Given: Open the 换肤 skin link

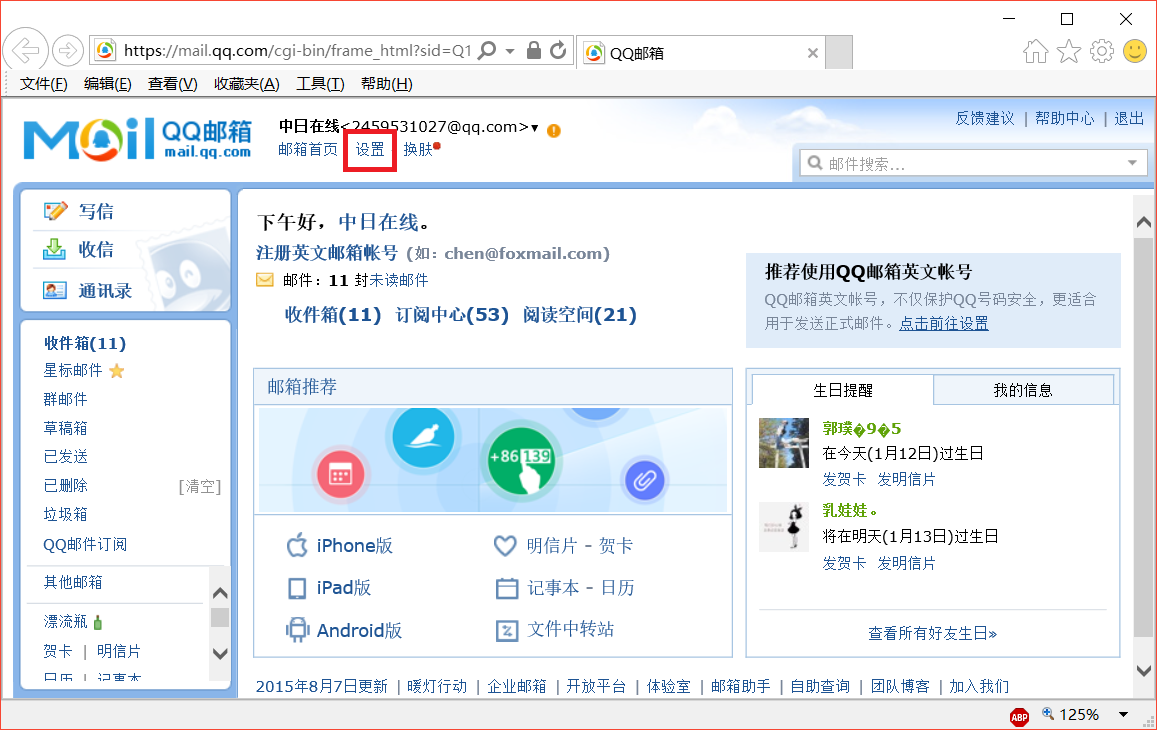Looking at the screenshot, I should (x=418, y=150).
